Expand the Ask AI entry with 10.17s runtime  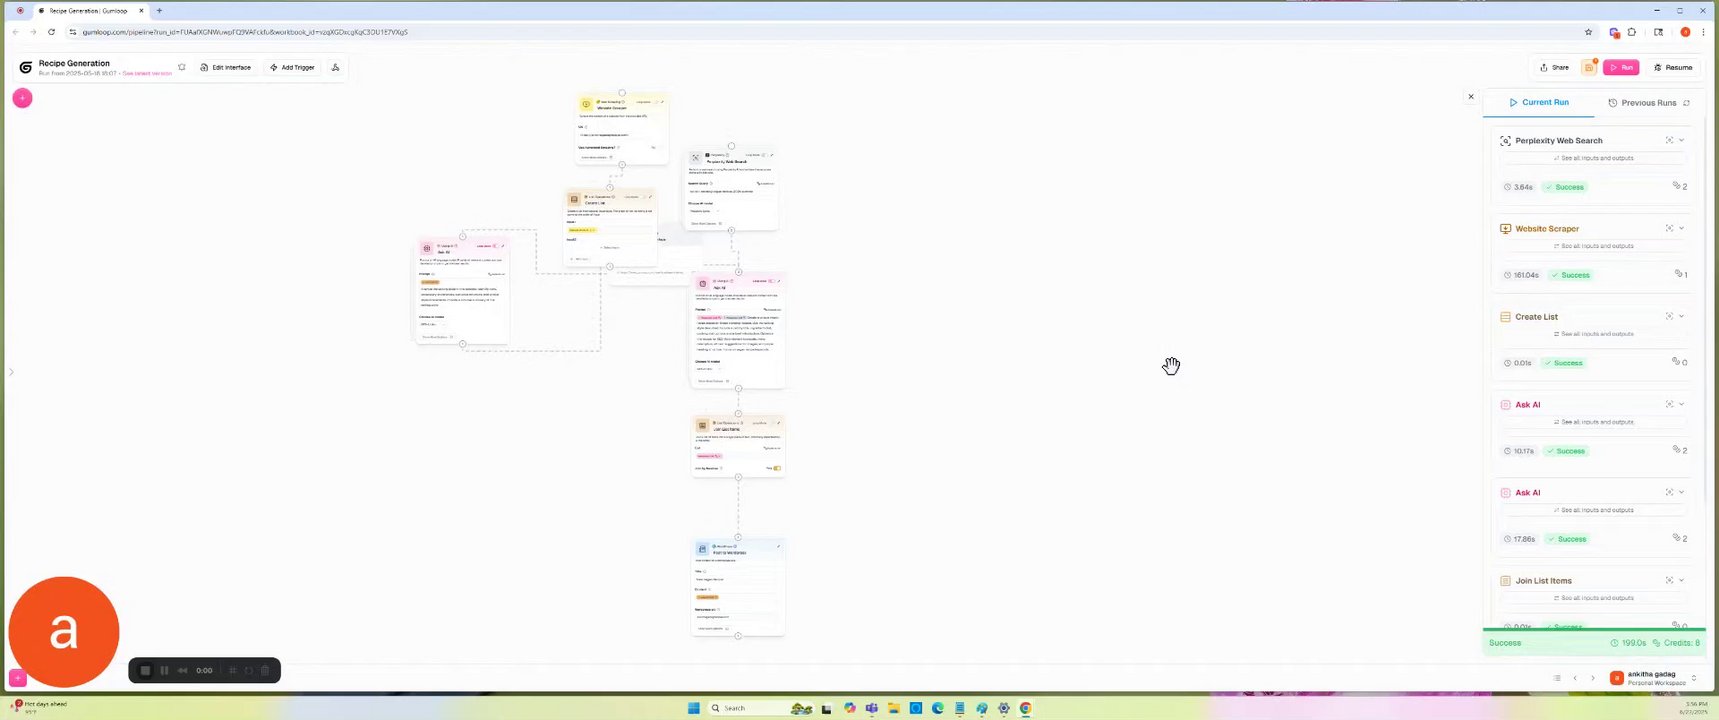tap(1682, 404)
